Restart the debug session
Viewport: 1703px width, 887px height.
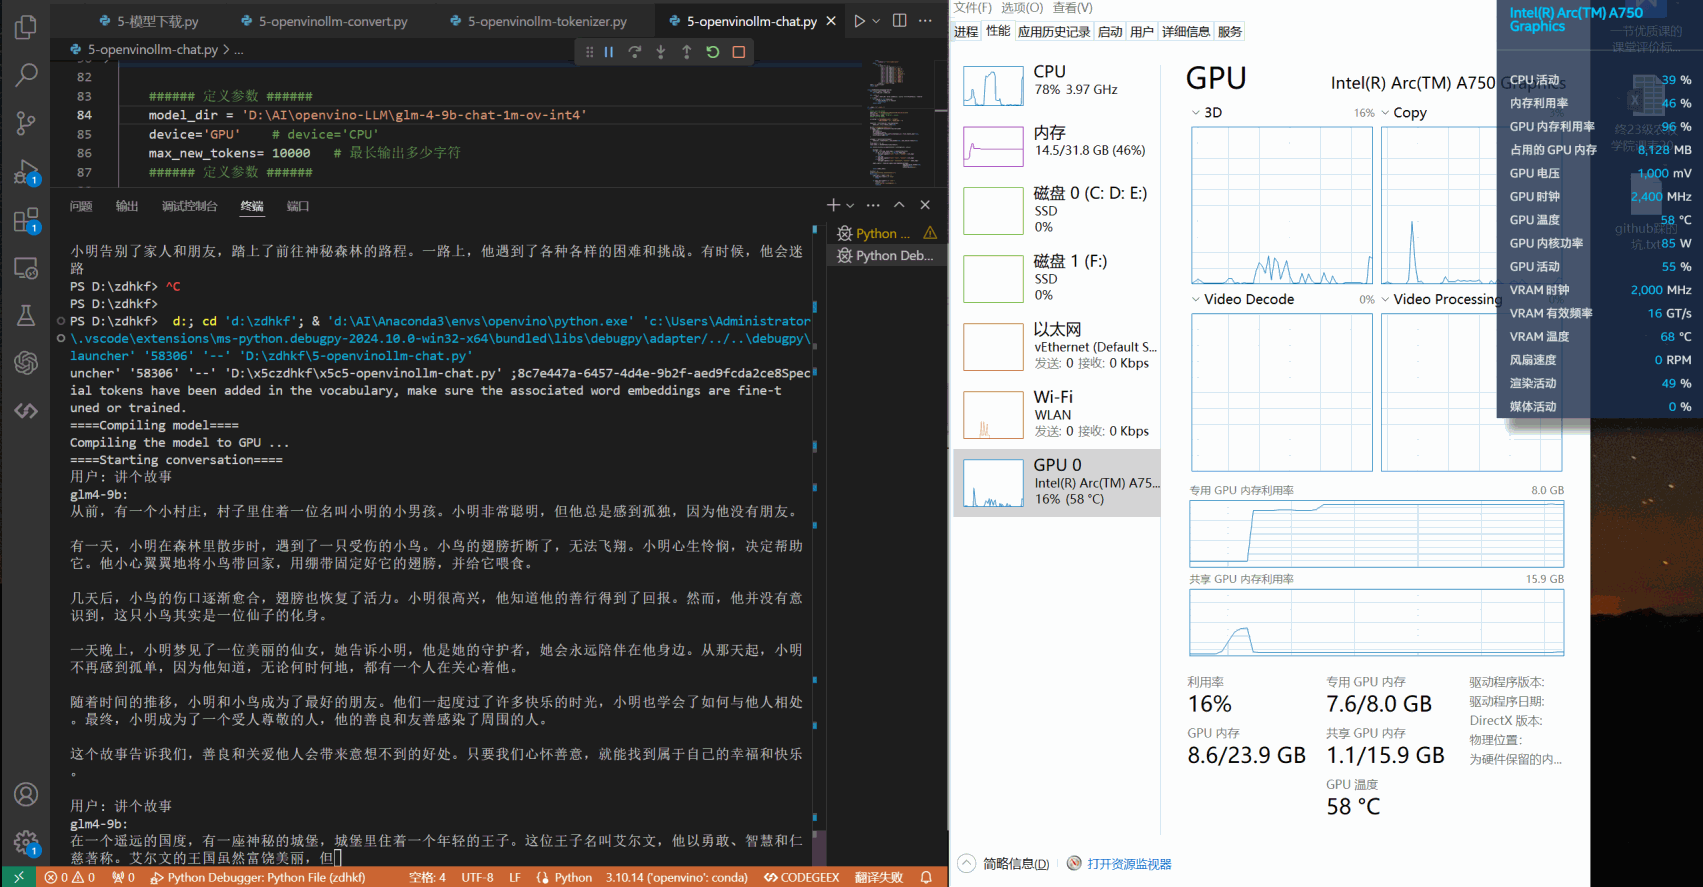[713, 52]
